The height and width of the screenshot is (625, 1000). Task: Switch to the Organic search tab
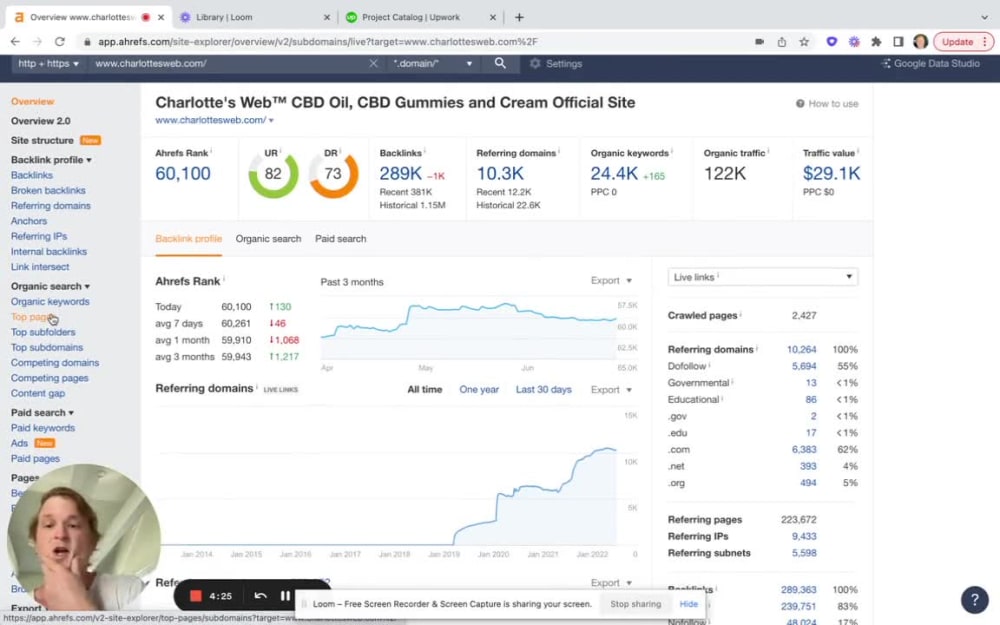tap(268, 239)
